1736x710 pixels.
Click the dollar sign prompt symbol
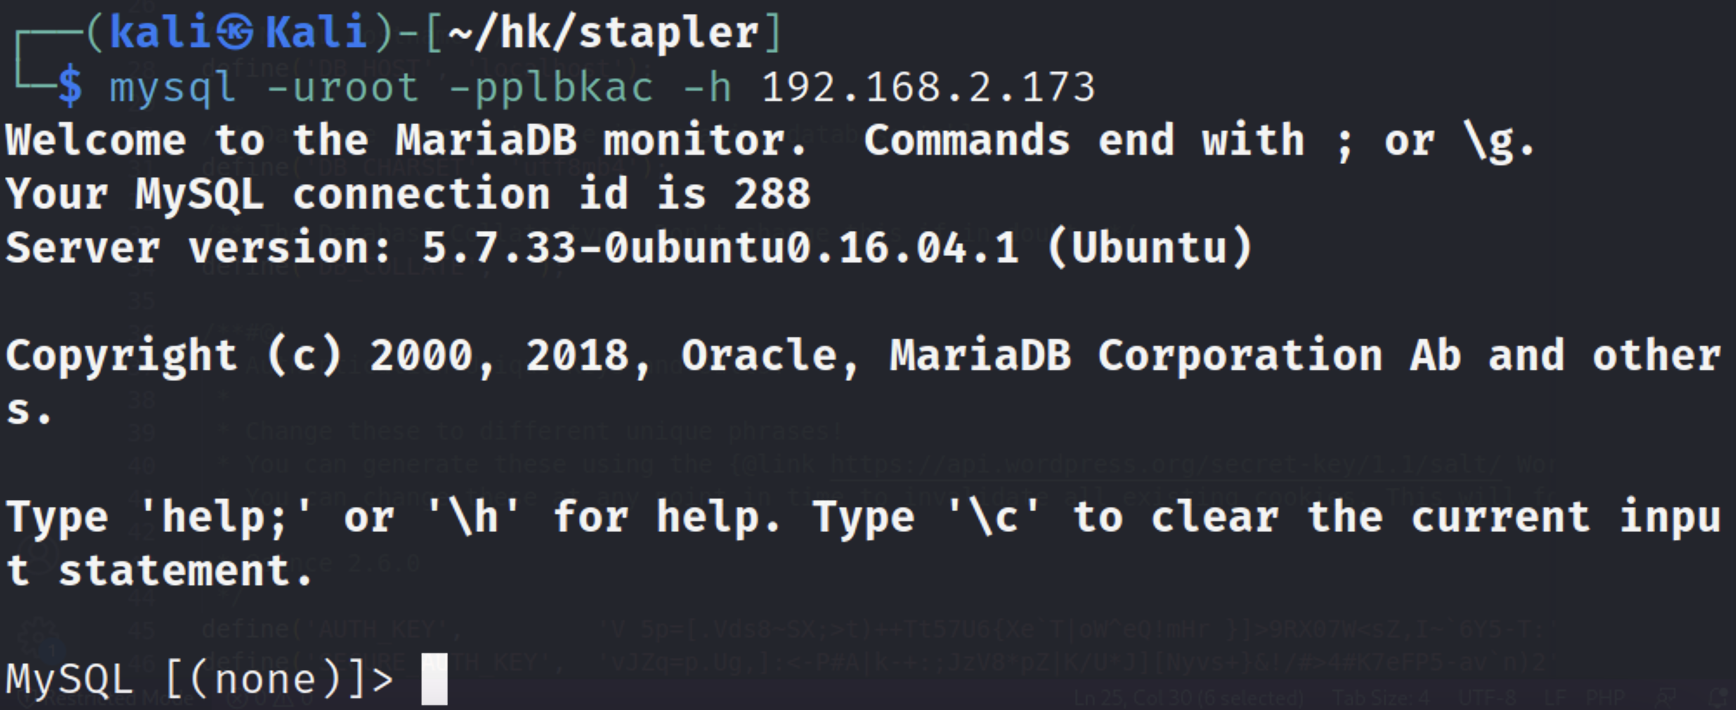click(x=69, y=88)
